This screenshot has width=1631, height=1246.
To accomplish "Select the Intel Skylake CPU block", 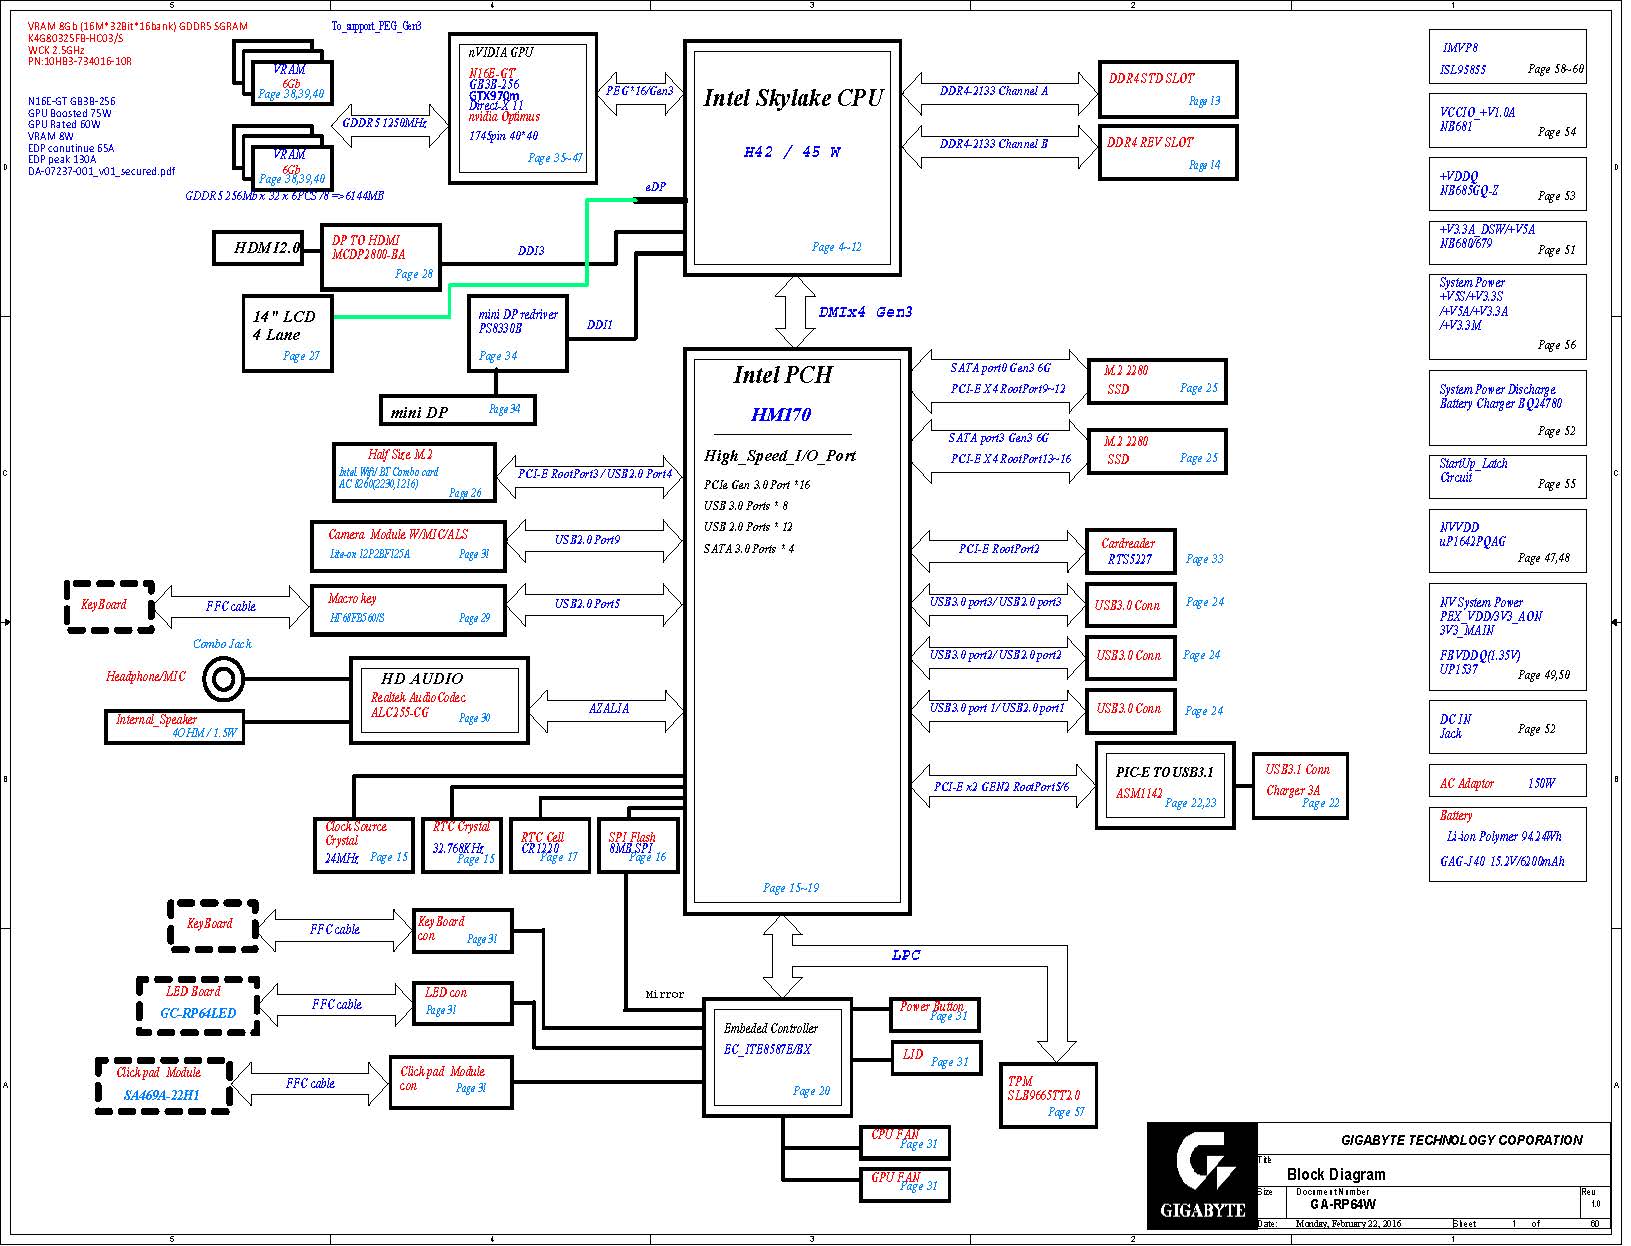I will coord(792,158).
